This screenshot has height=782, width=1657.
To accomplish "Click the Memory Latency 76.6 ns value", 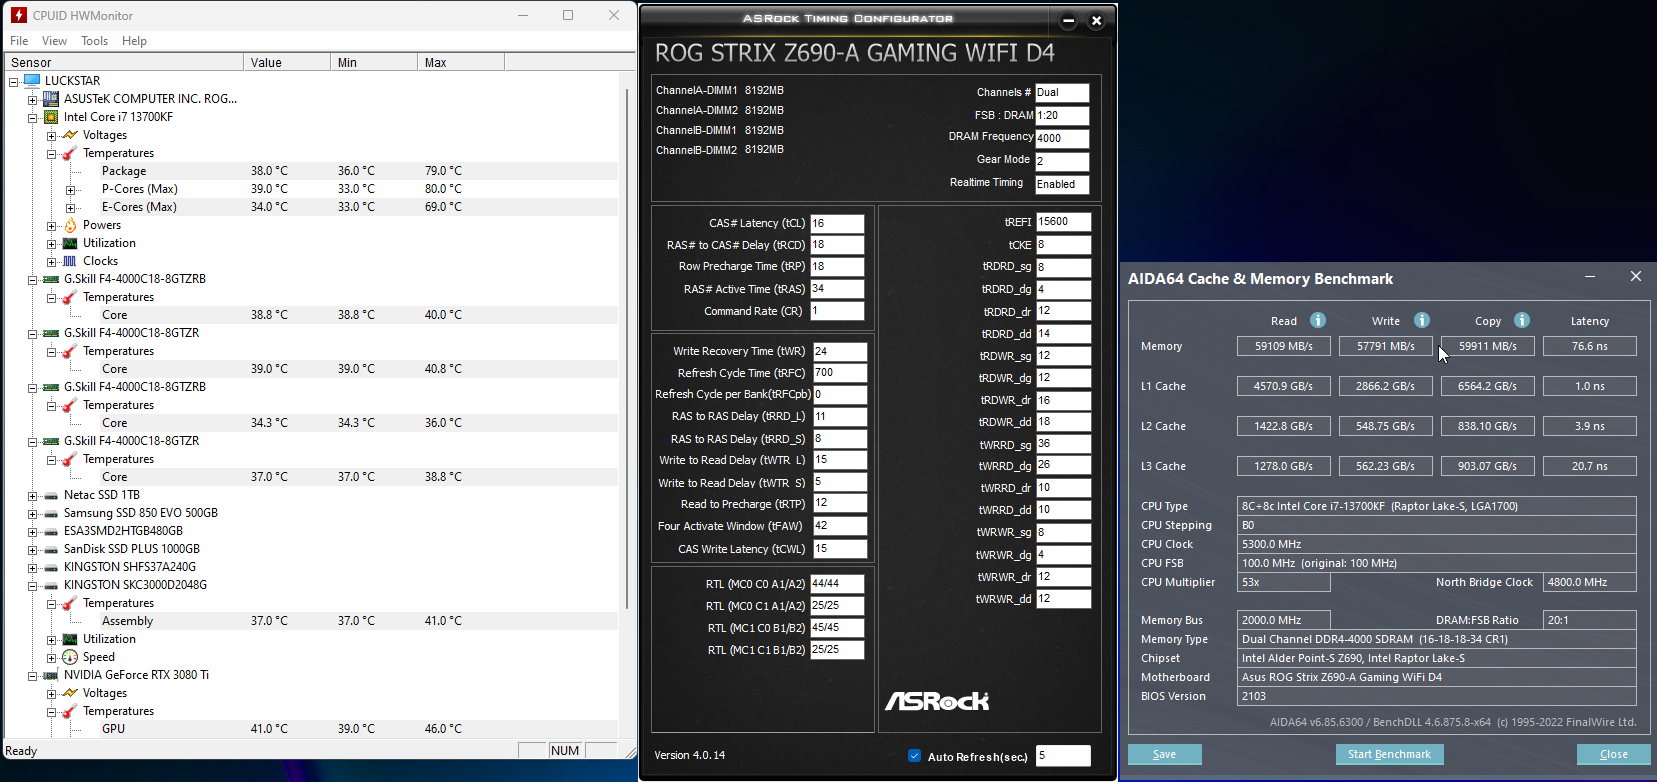I will tap(1590, 346).
